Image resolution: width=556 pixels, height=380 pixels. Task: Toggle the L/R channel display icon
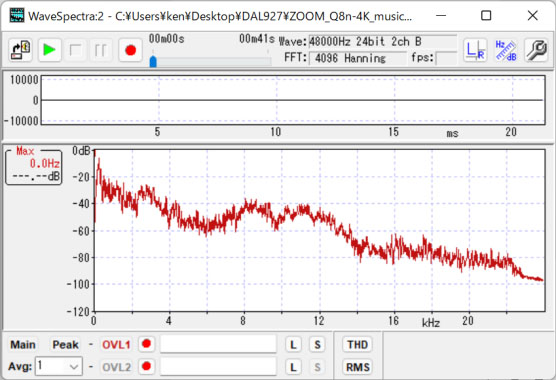pyautogui.click(x=475, y=50)
